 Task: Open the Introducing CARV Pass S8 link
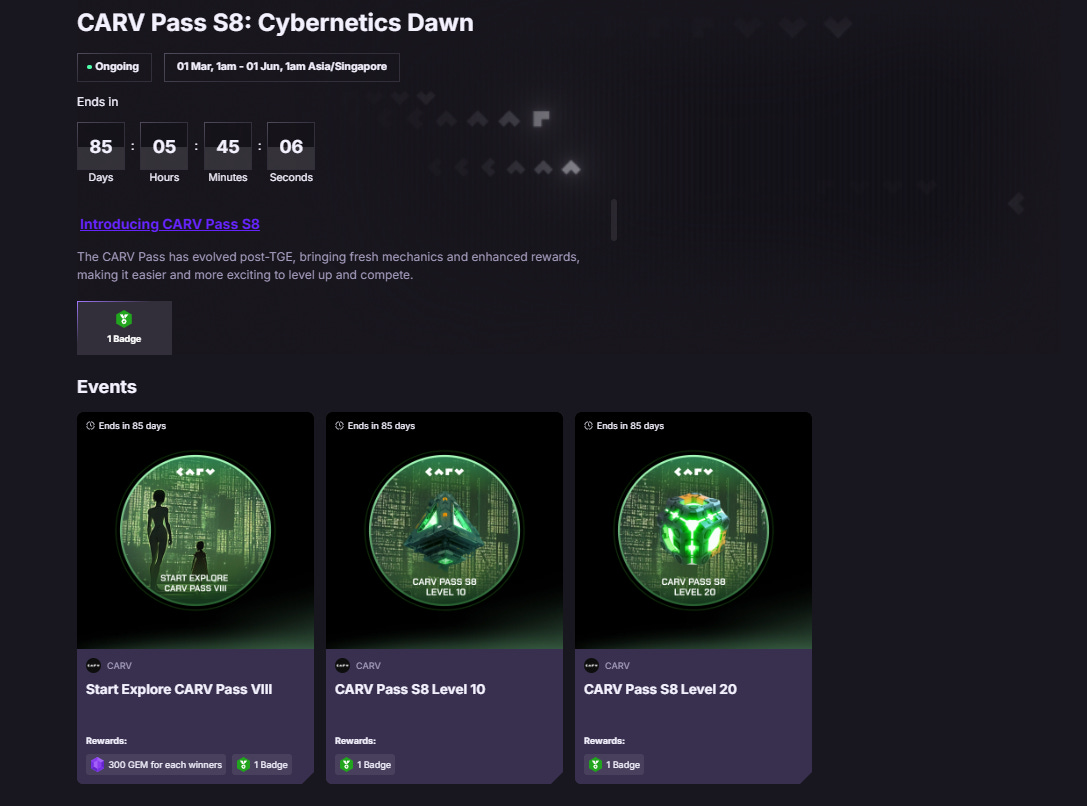pyautogui.click(x=170, y=224)
